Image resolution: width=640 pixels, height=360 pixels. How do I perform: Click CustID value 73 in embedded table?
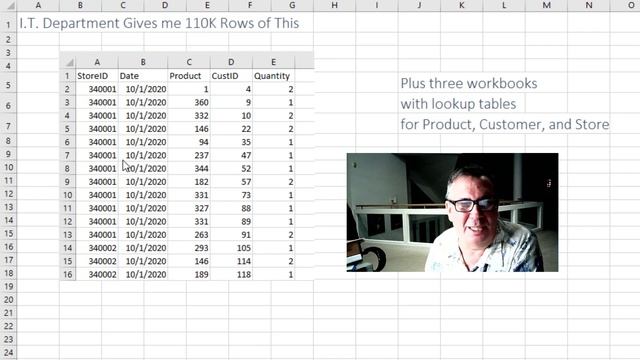246,195
